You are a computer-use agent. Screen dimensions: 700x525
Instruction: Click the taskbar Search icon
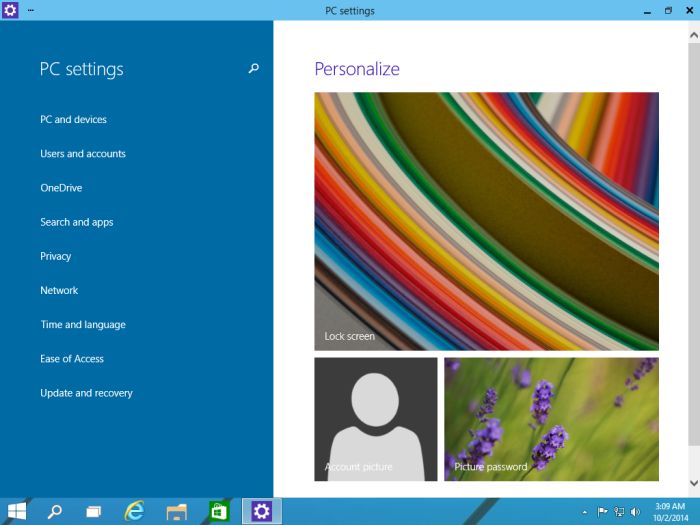tap(55, 511)
